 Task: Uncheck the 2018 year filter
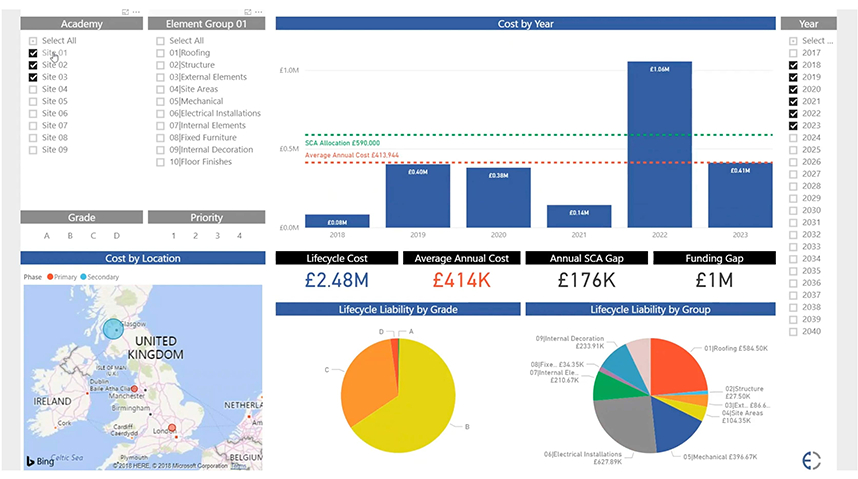(794, 65)
